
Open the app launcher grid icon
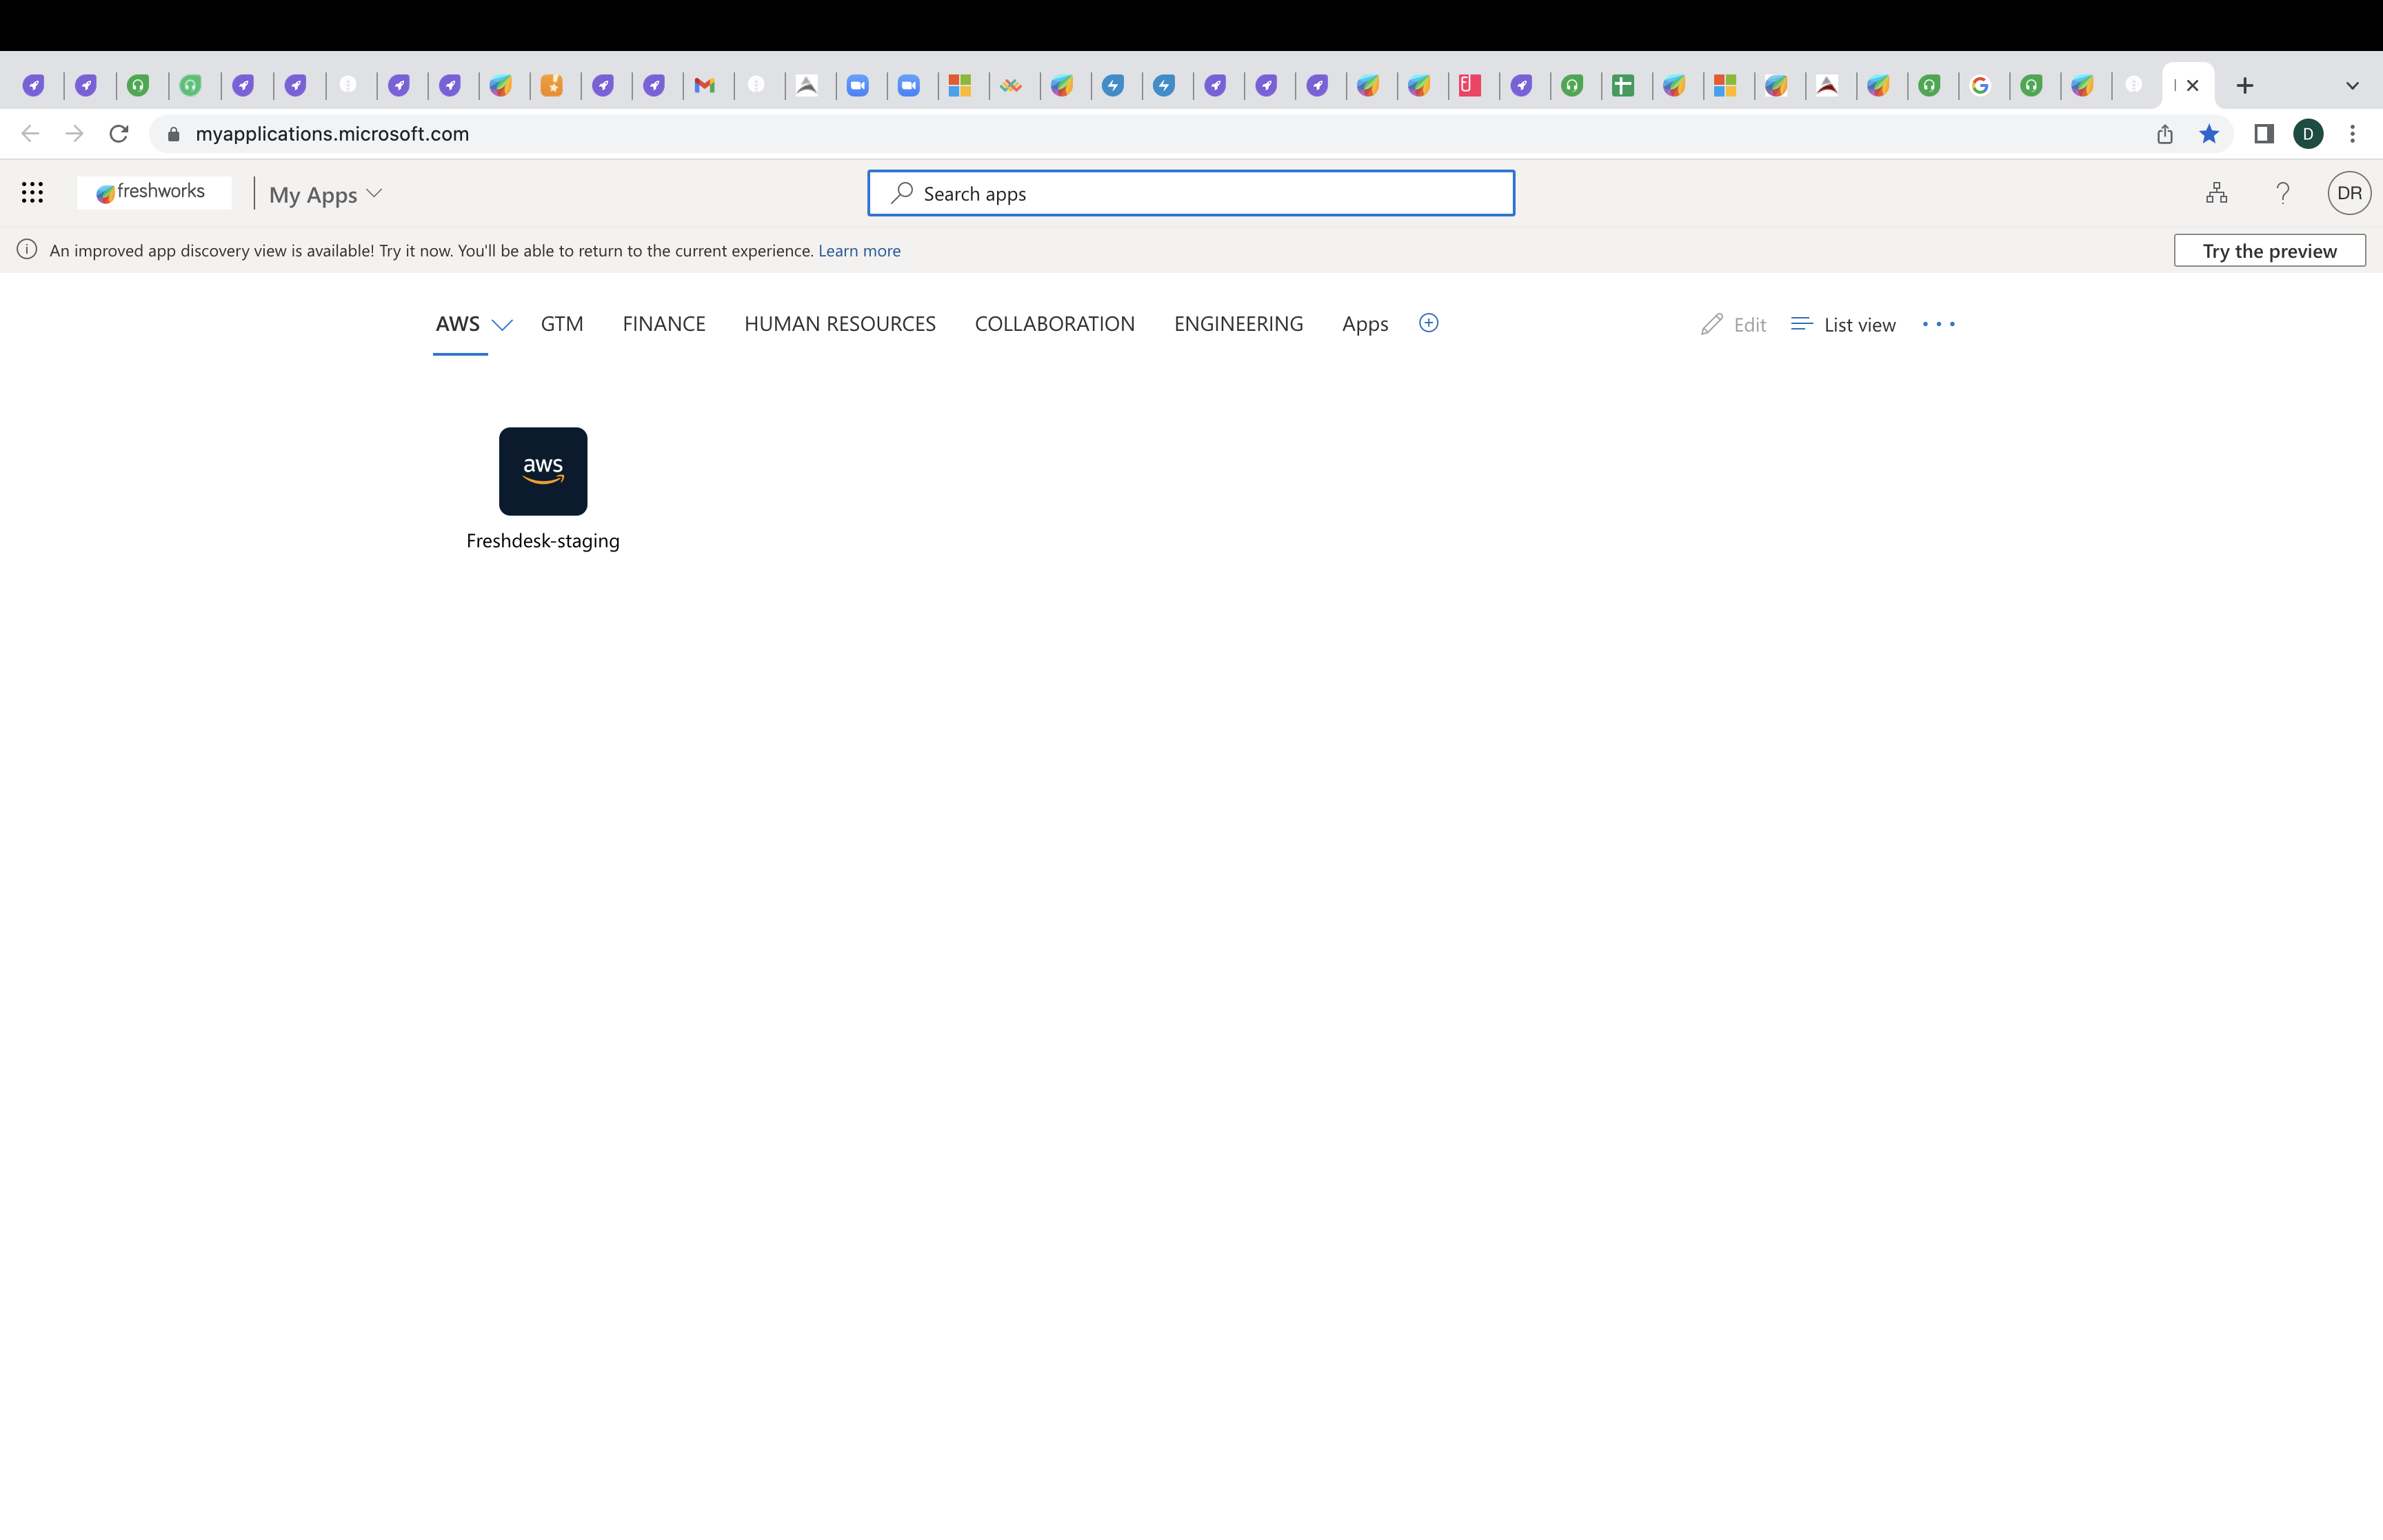[32, 193]
